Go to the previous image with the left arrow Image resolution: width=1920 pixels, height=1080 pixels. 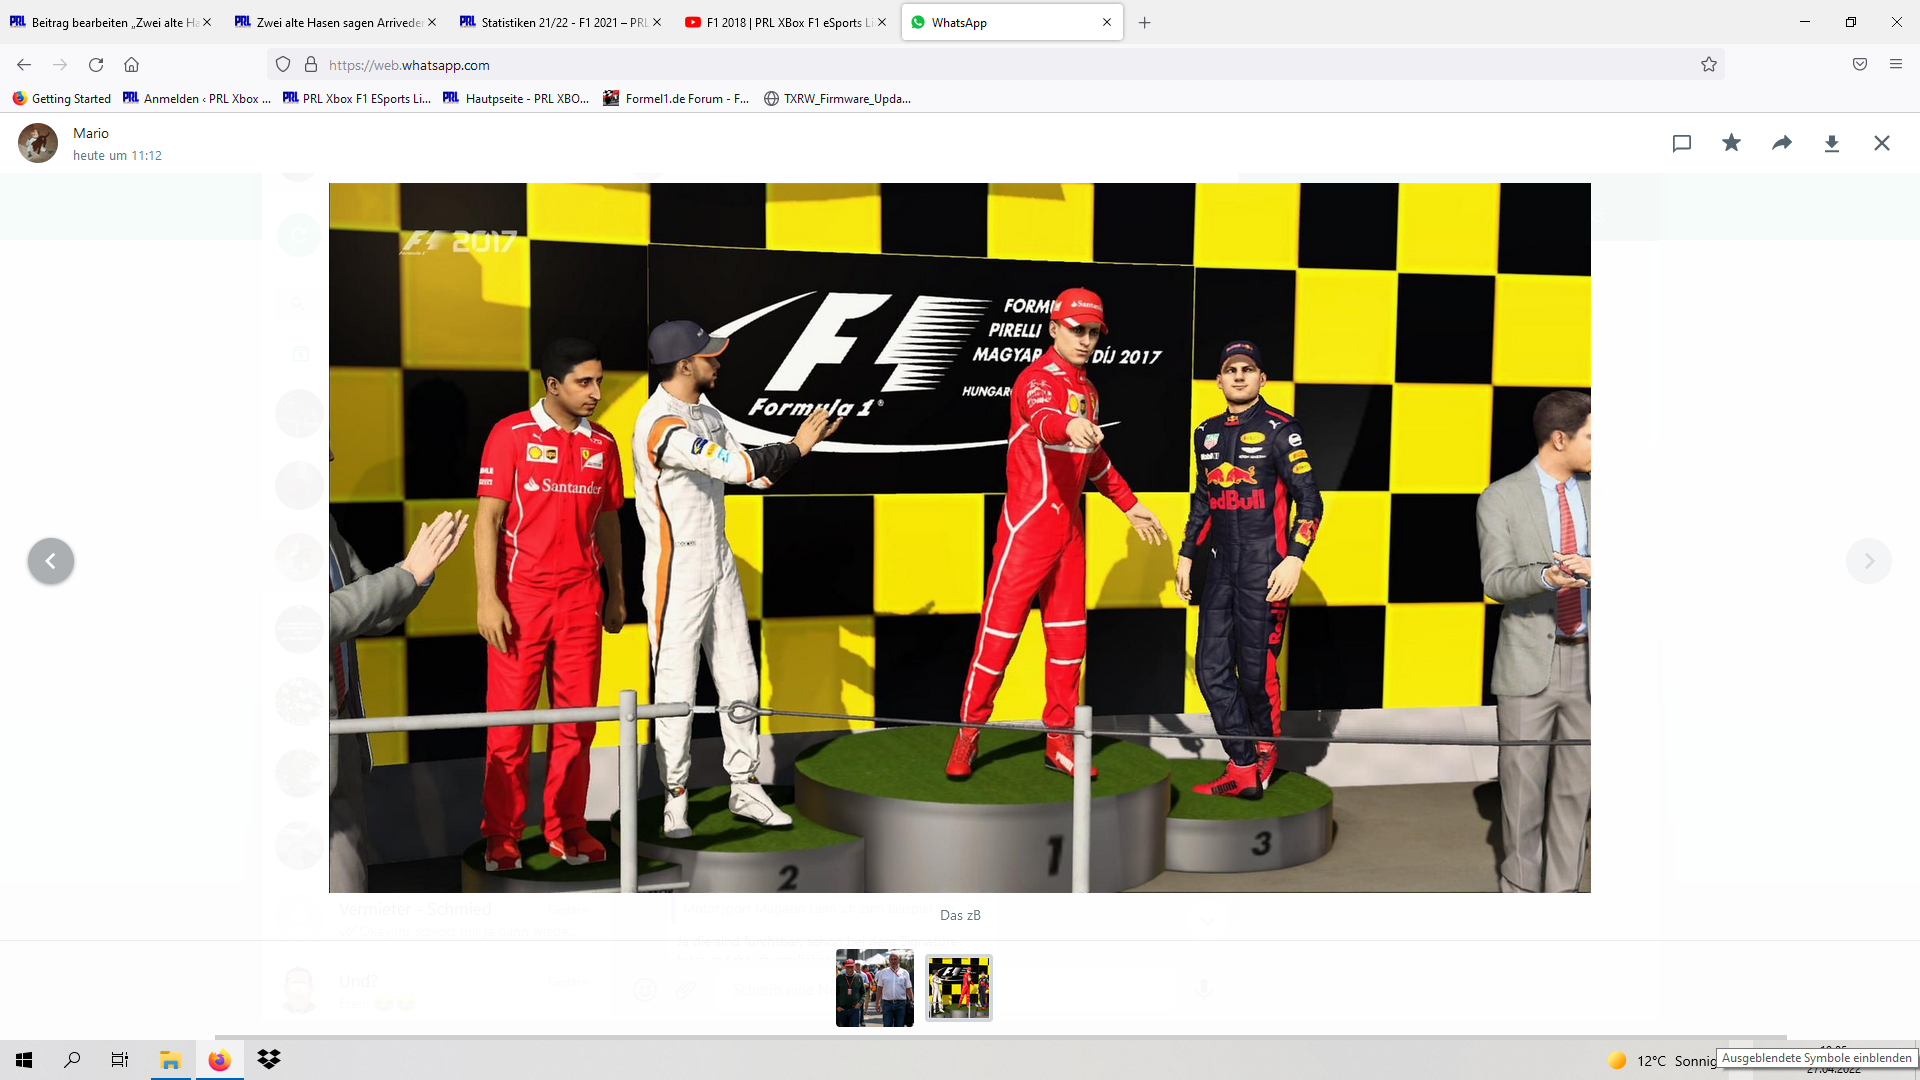51,561
